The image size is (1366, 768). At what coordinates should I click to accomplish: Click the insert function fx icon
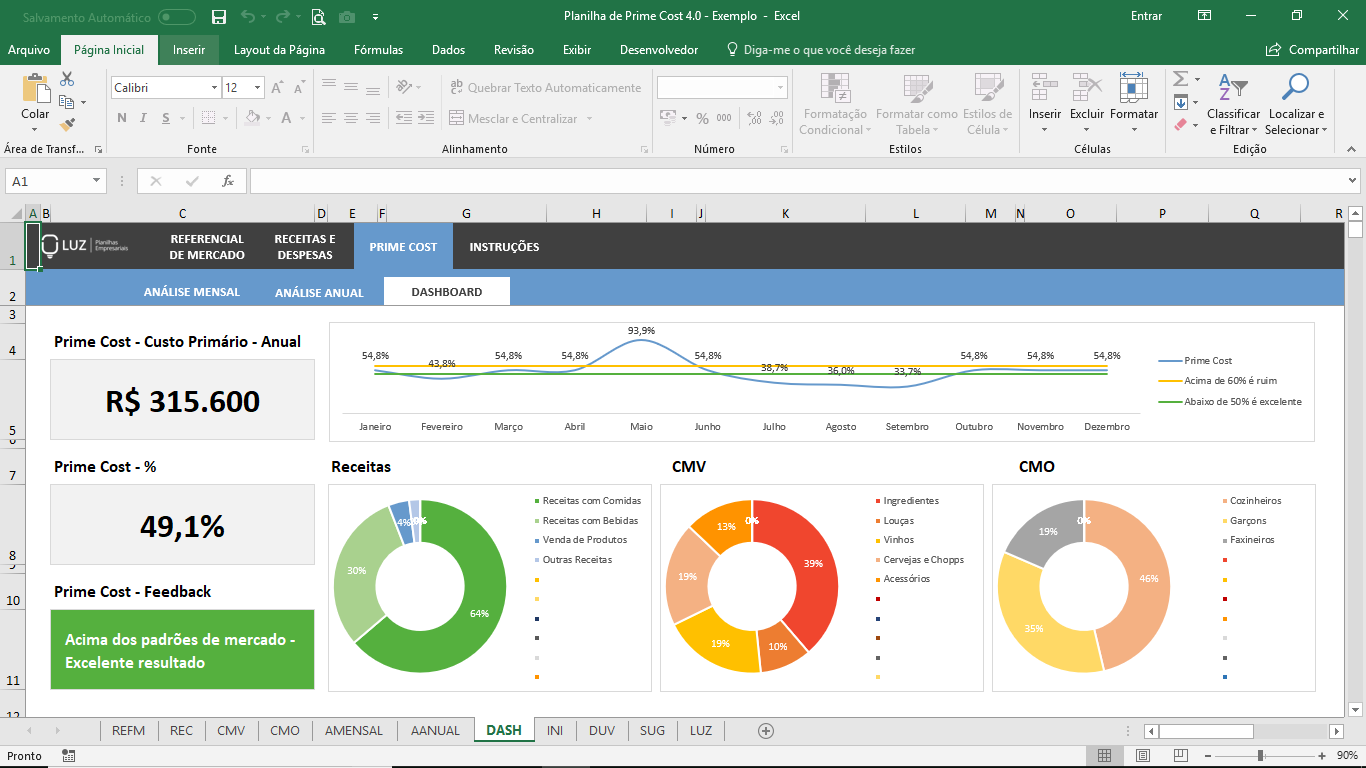coord(228,181)
